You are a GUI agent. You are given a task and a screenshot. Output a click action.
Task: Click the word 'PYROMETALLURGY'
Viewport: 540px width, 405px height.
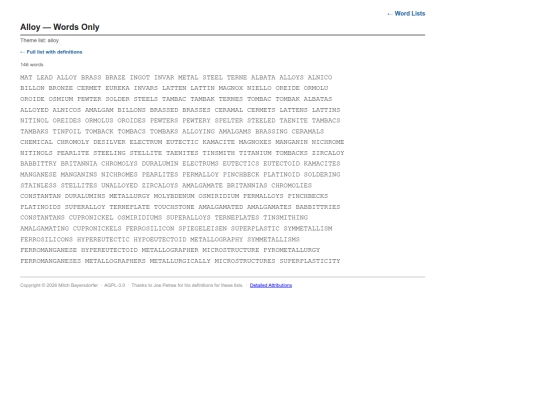coord(292,250)
